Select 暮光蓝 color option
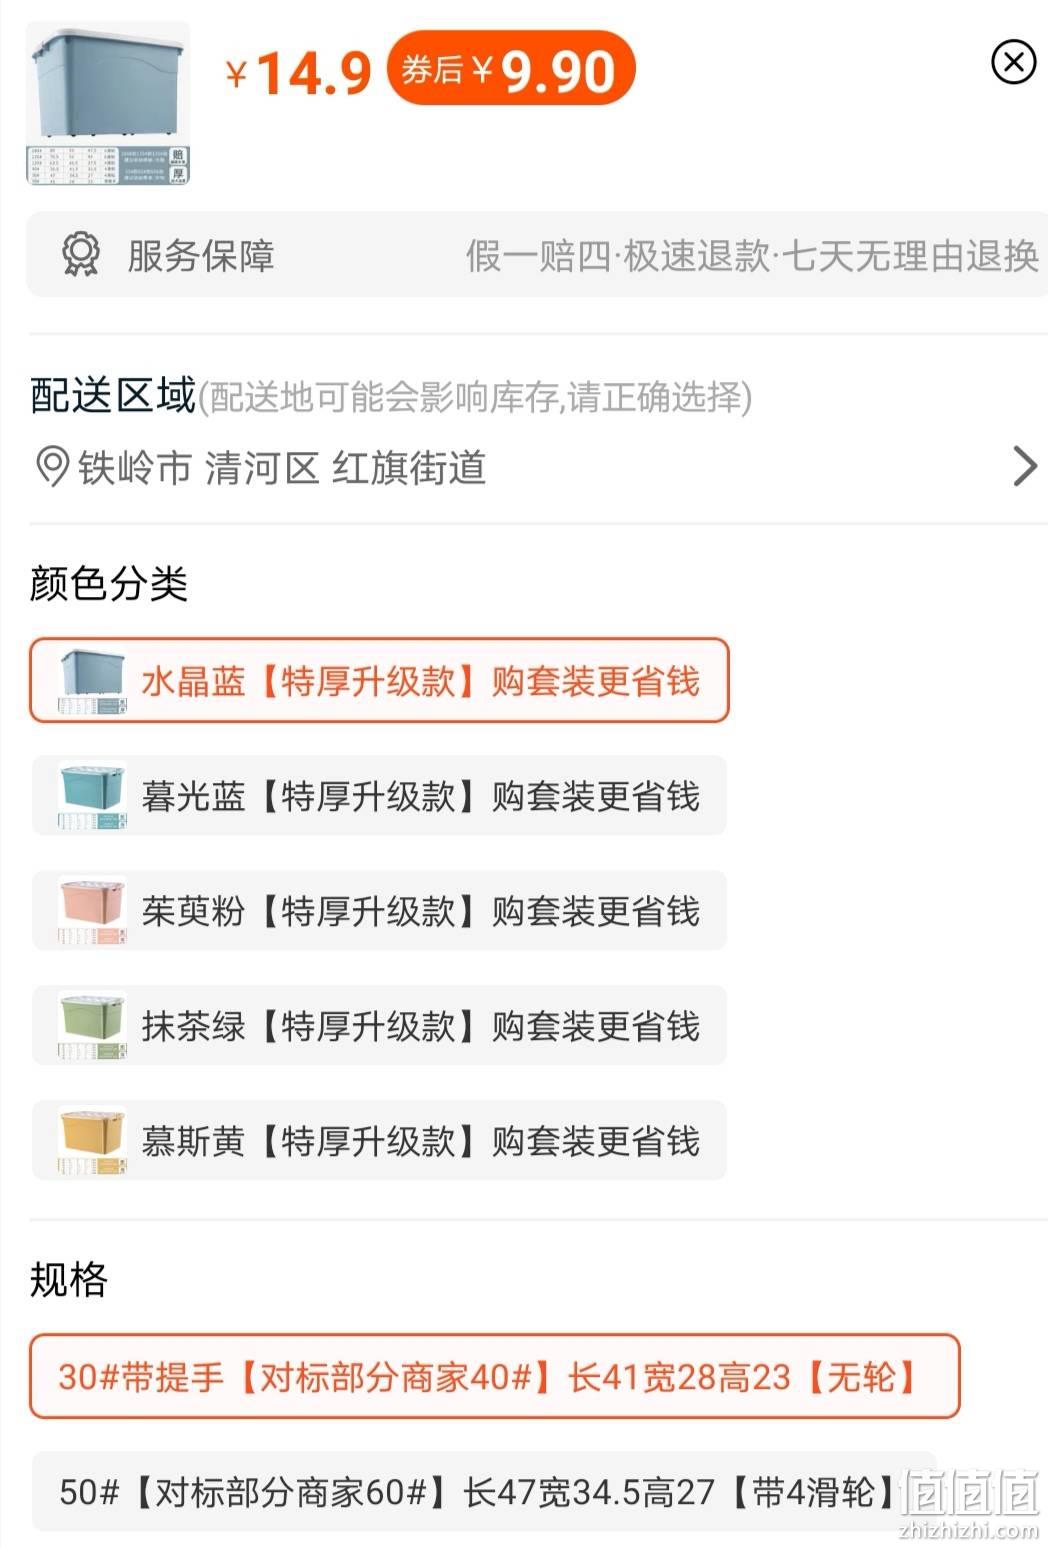Image resolution: width=1048 pixels, height=1548 pixels. (x=379, y=796)
